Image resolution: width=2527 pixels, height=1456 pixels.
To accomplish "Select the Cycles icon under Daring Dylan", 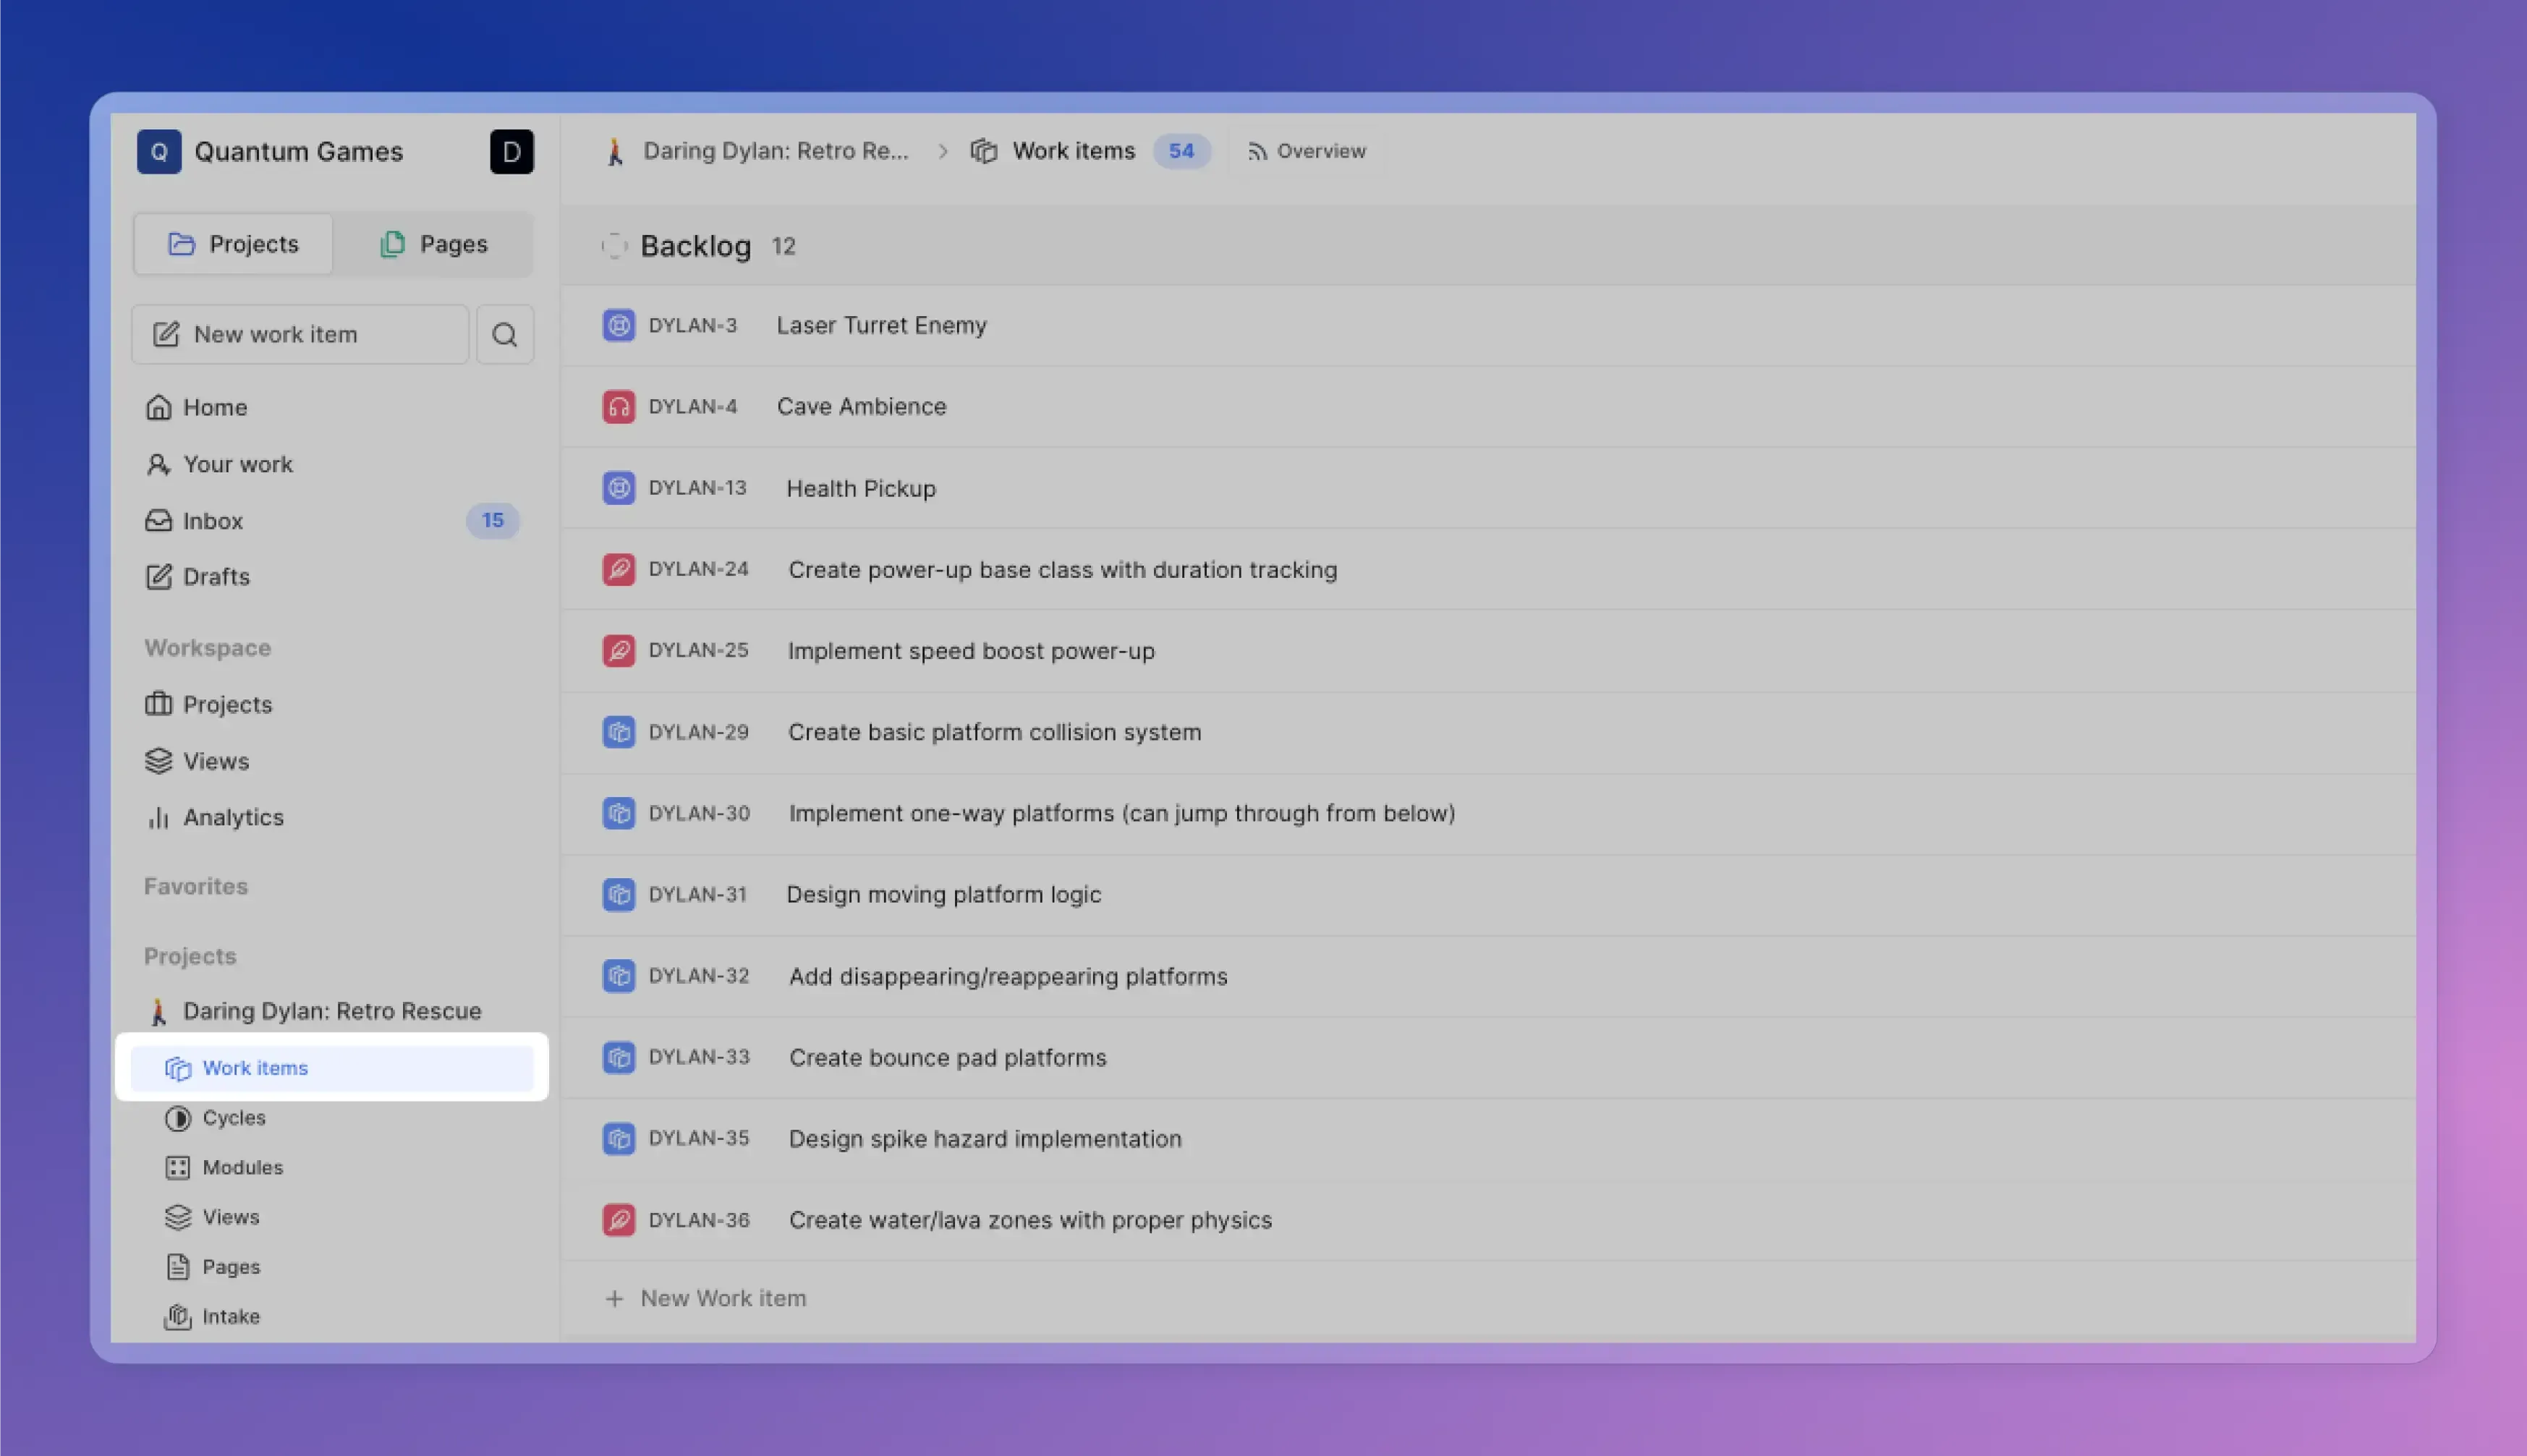I will 178,1118.
